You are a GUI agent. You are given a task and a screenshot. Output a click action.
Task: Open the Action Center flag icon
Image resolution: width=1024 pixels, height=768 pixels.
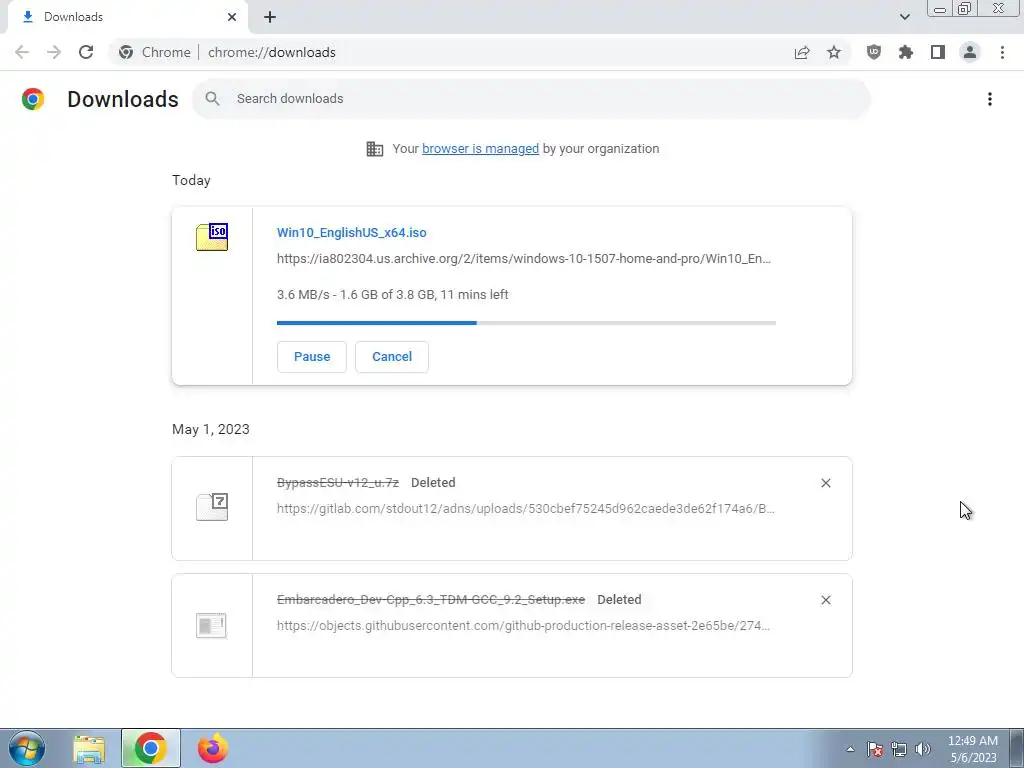tap(875, 749)
